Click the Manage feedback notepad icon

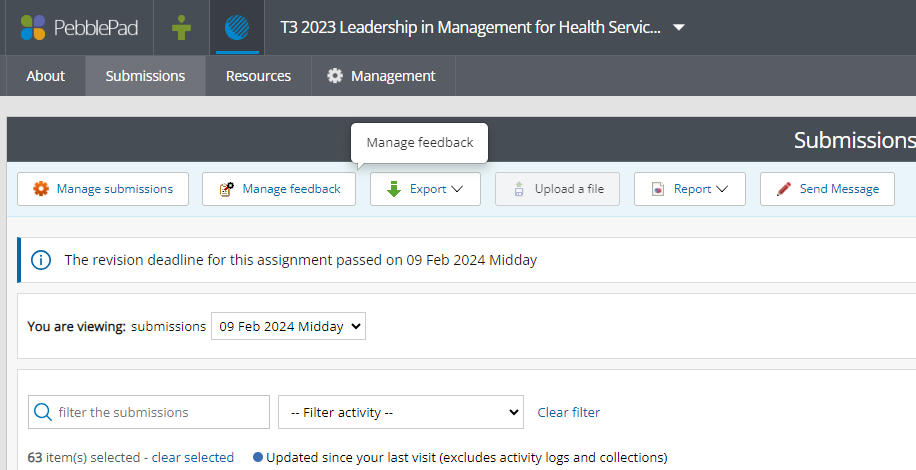click(226, 189)
